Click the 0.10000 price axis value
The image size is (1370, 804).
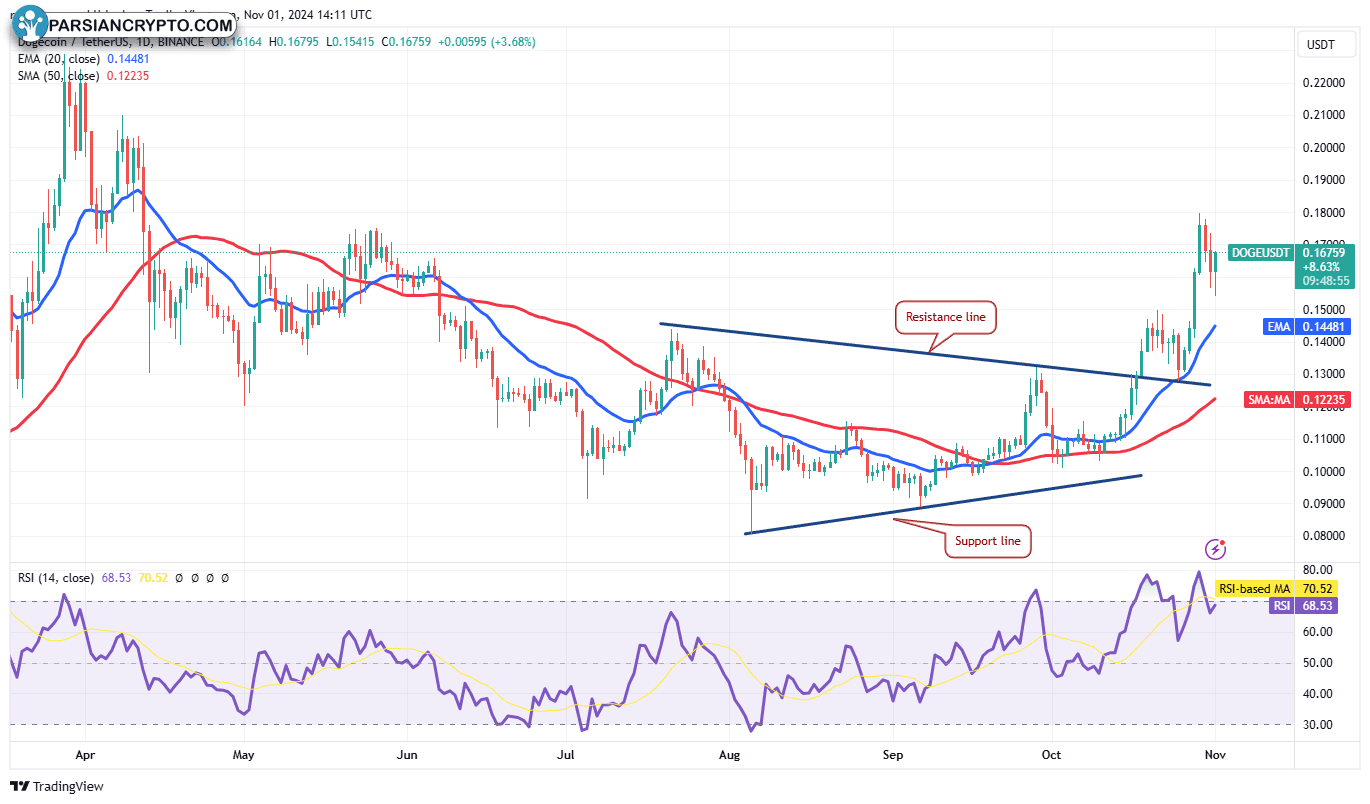click(1324, 471)
